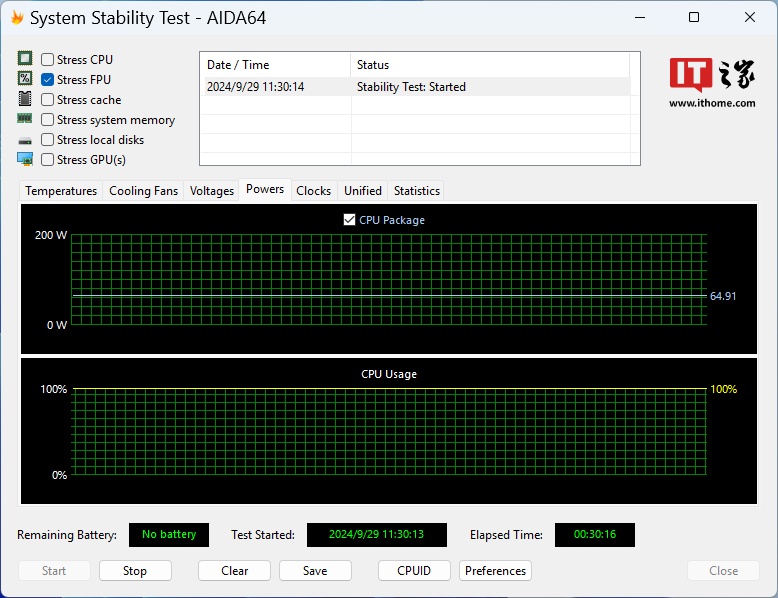The height and width of the screenshot is (598, 778).
Task: Click the Date / Time column header
Action: (x=275, y=65)
